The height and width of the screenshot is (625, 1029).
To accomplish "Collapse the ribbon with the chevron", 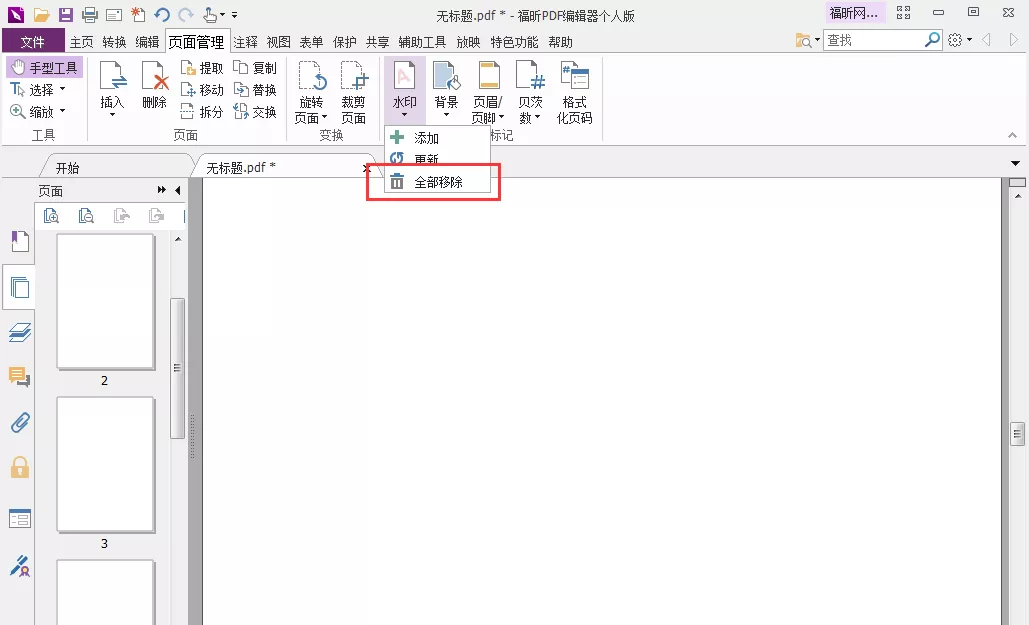I will (x=1013, y=135).
